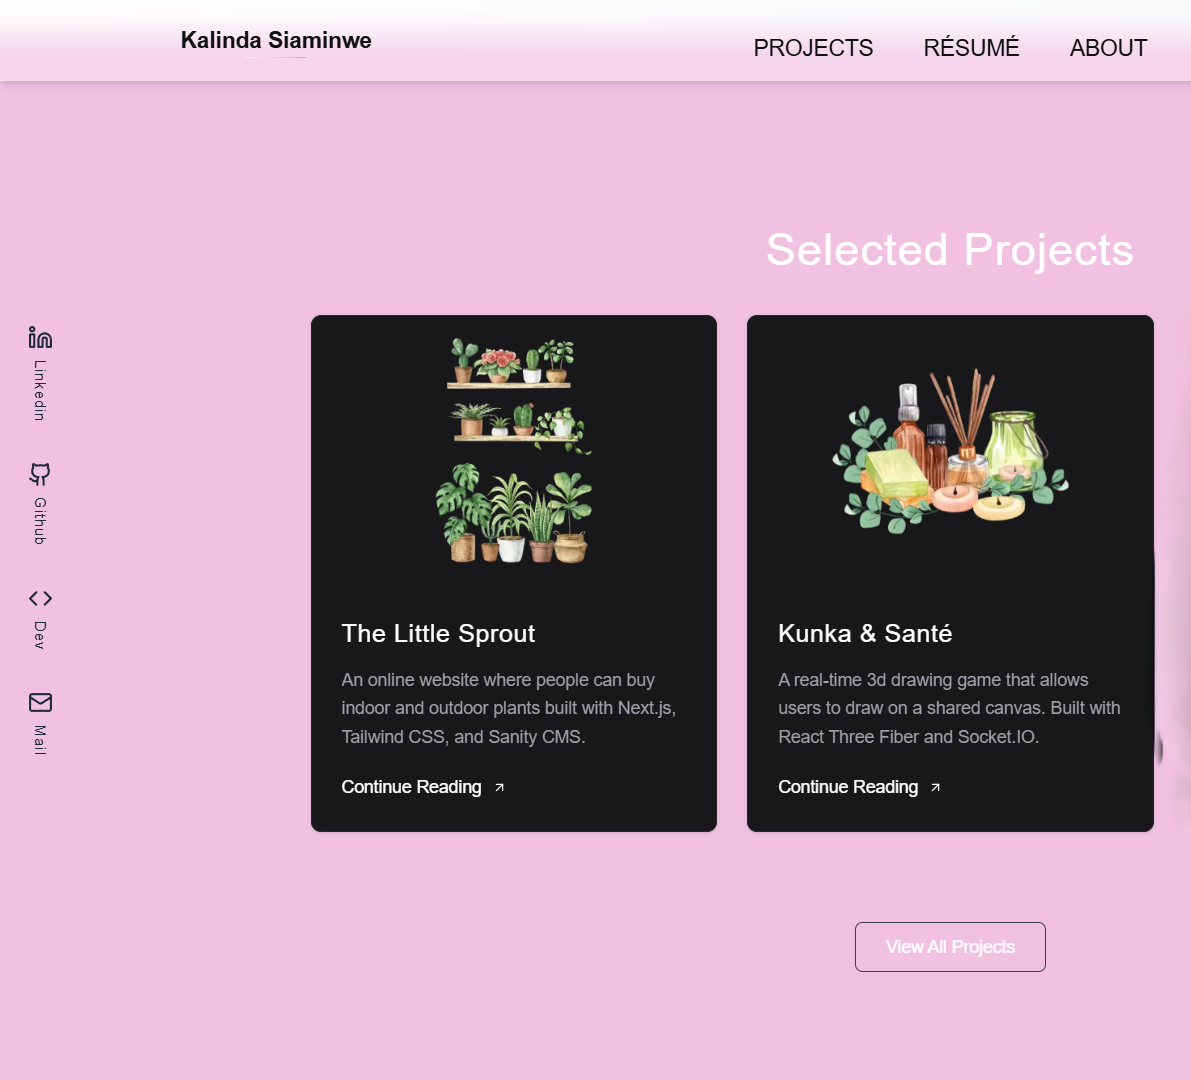This screenshot has width=1191, height=1080.
Task: Click the arrow icon next to Continue Reading for The Little Sprout
Action: pos(498,788)
